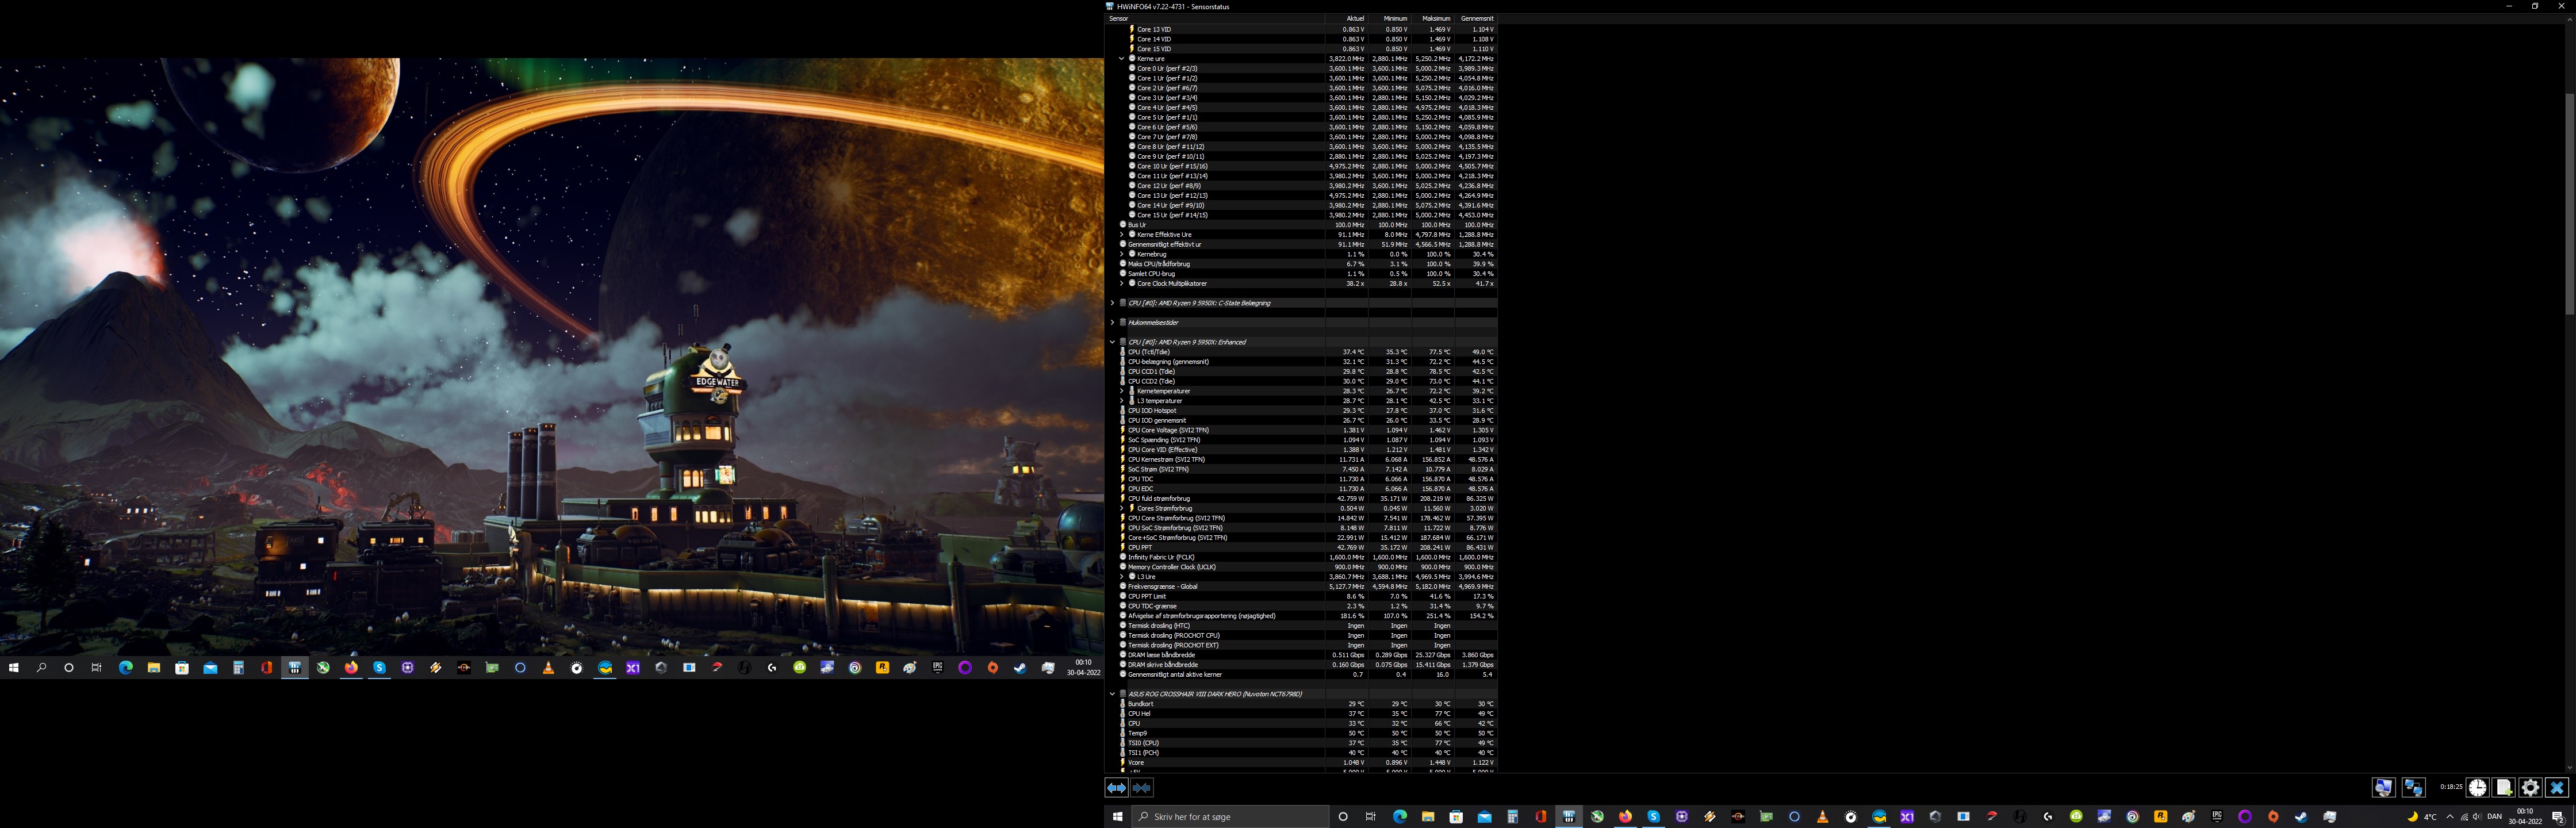The height and width of the screenshot is (828, 2576).
Task: Collapse the Kerne ure group
Action: click(x=1122, y=59)
